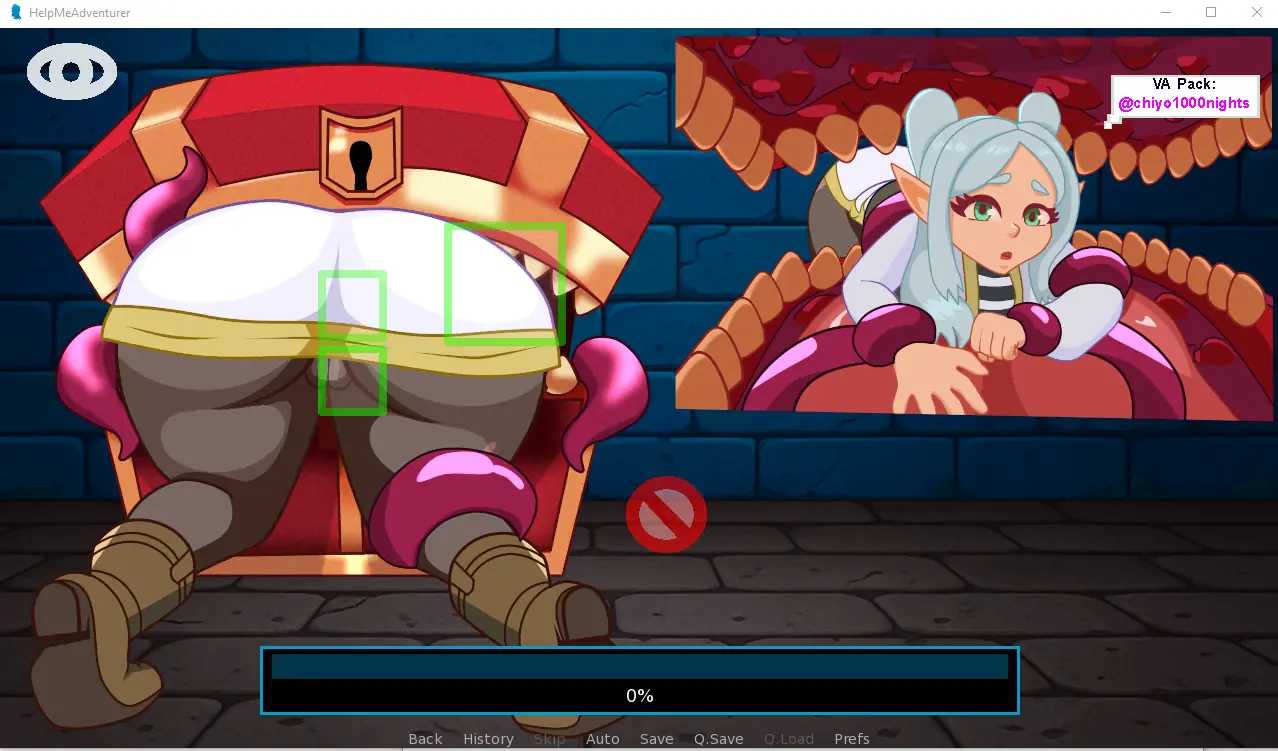Hide the game UI using the eye icon

coord(71,71)
